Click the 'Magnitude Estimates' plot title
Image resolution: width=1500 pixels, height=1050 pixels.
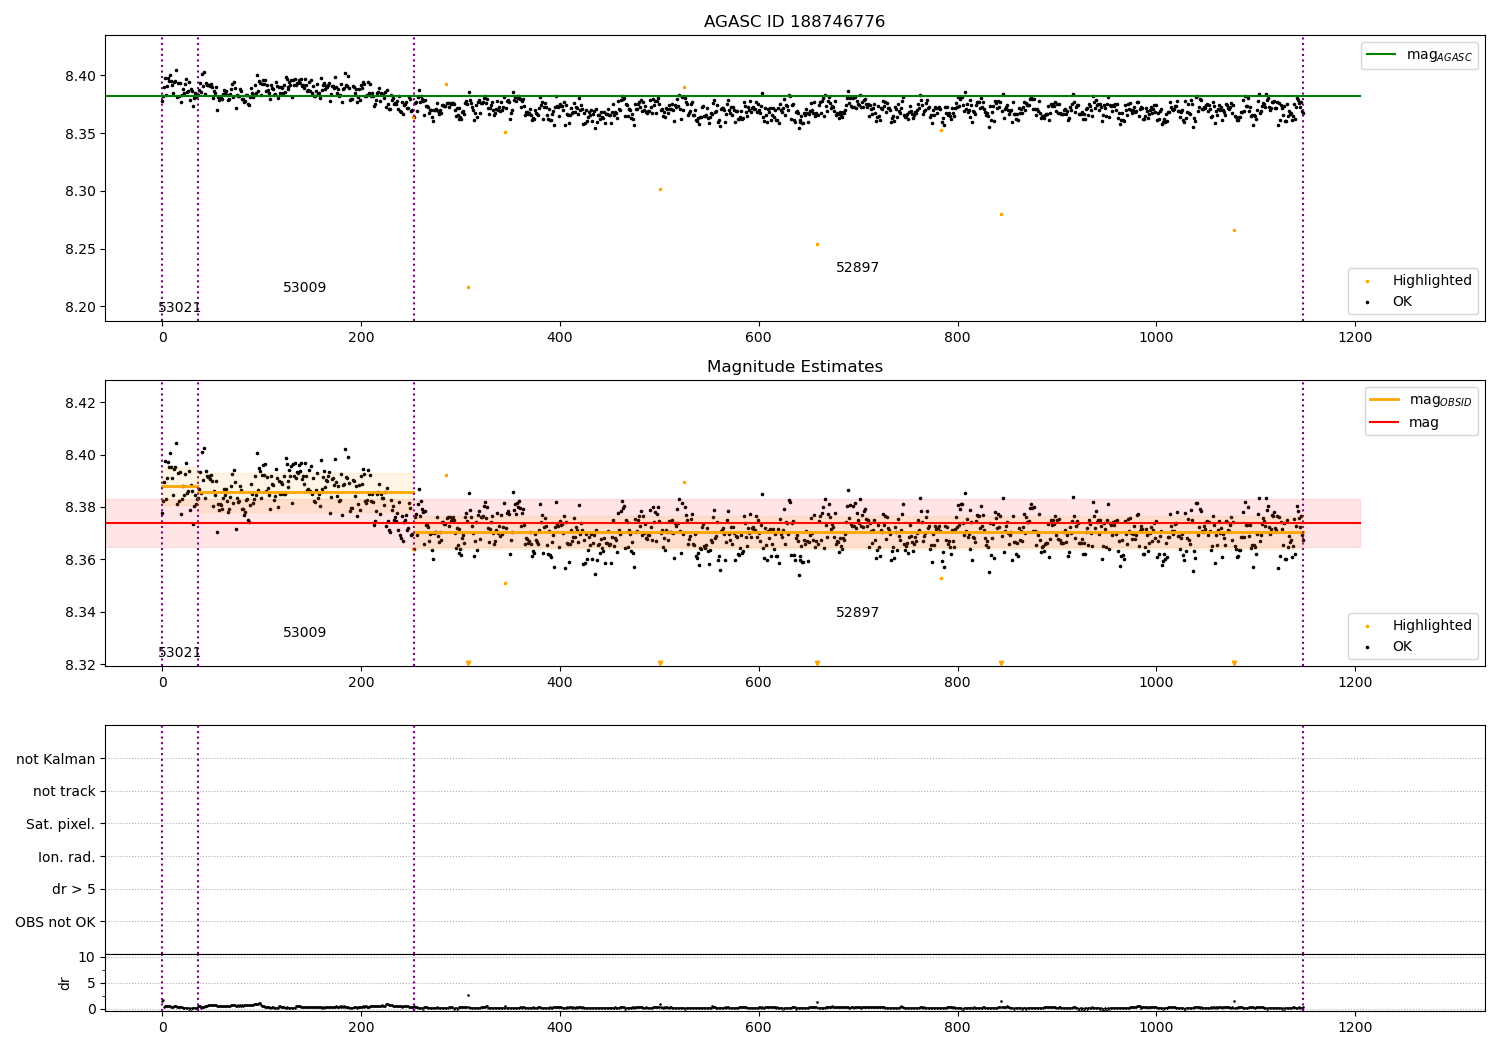point(794,367)
